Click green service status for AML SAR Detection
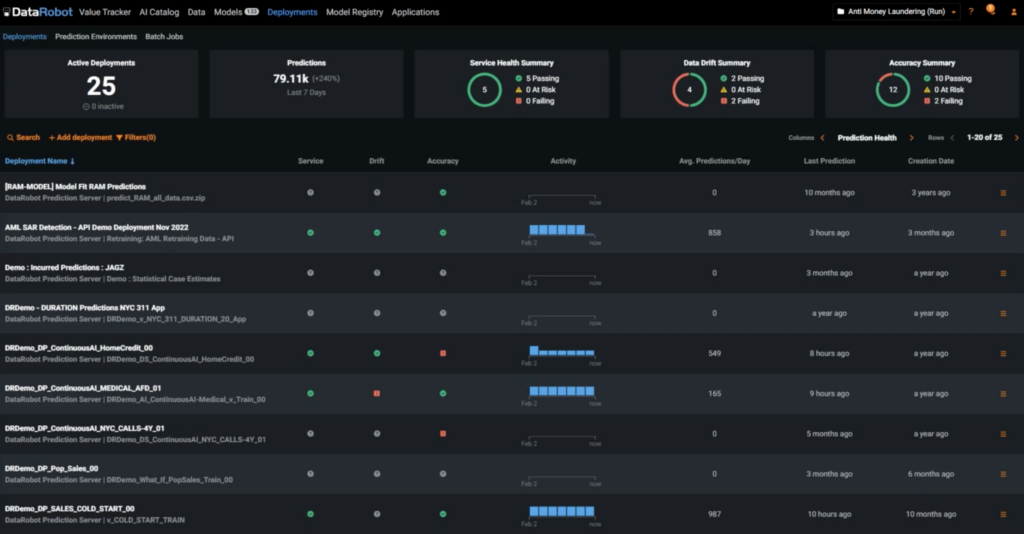This screenshot has height=534, width=1024. tap(310, 232)
